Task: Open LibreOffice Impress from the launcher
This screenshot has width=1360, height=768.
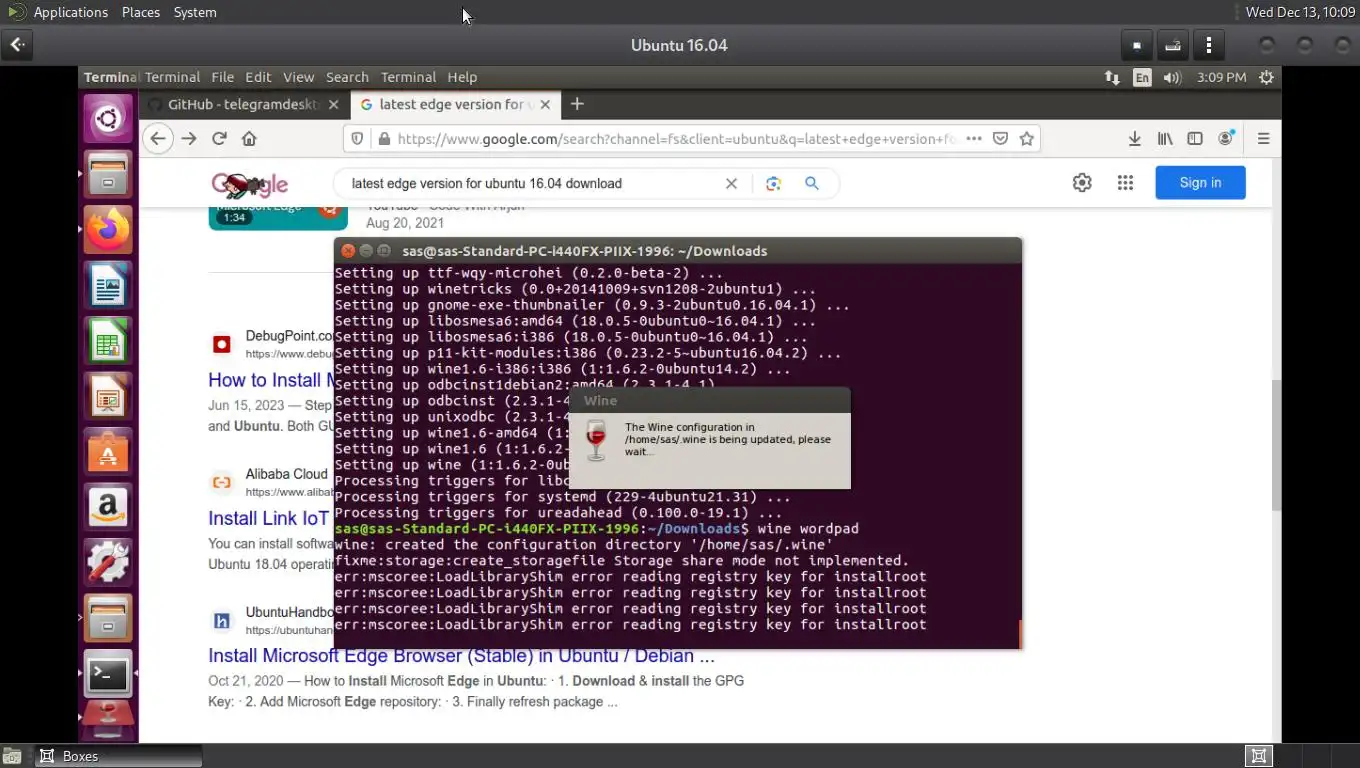Action: 108,398
